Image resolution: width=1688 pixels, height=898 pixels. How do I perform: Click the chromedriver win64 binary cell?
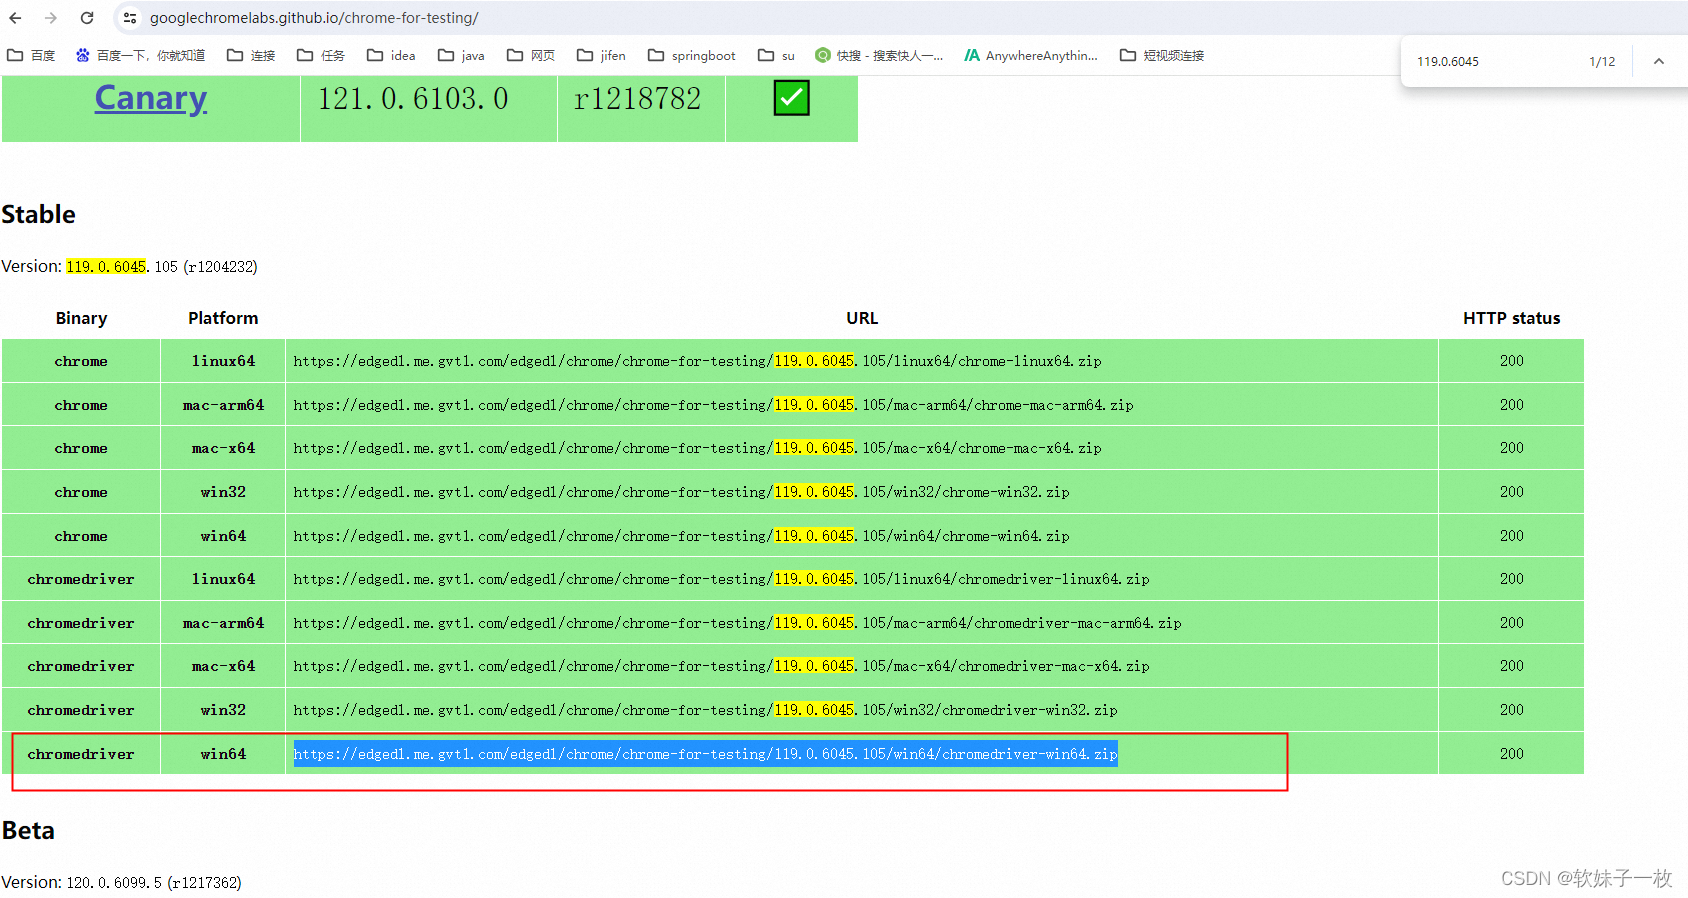tap(81, 754)
